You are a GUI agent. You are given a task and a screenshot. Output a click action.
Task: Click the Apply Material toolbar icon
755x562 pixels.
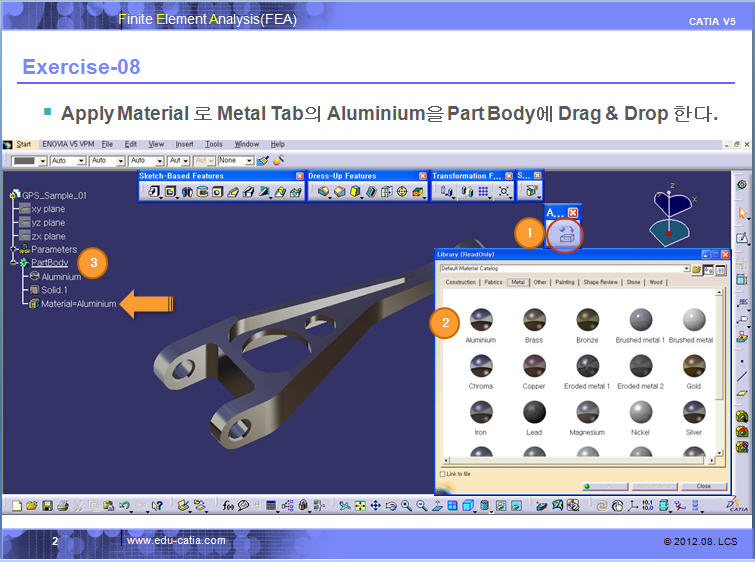click(x=566, y=234)
